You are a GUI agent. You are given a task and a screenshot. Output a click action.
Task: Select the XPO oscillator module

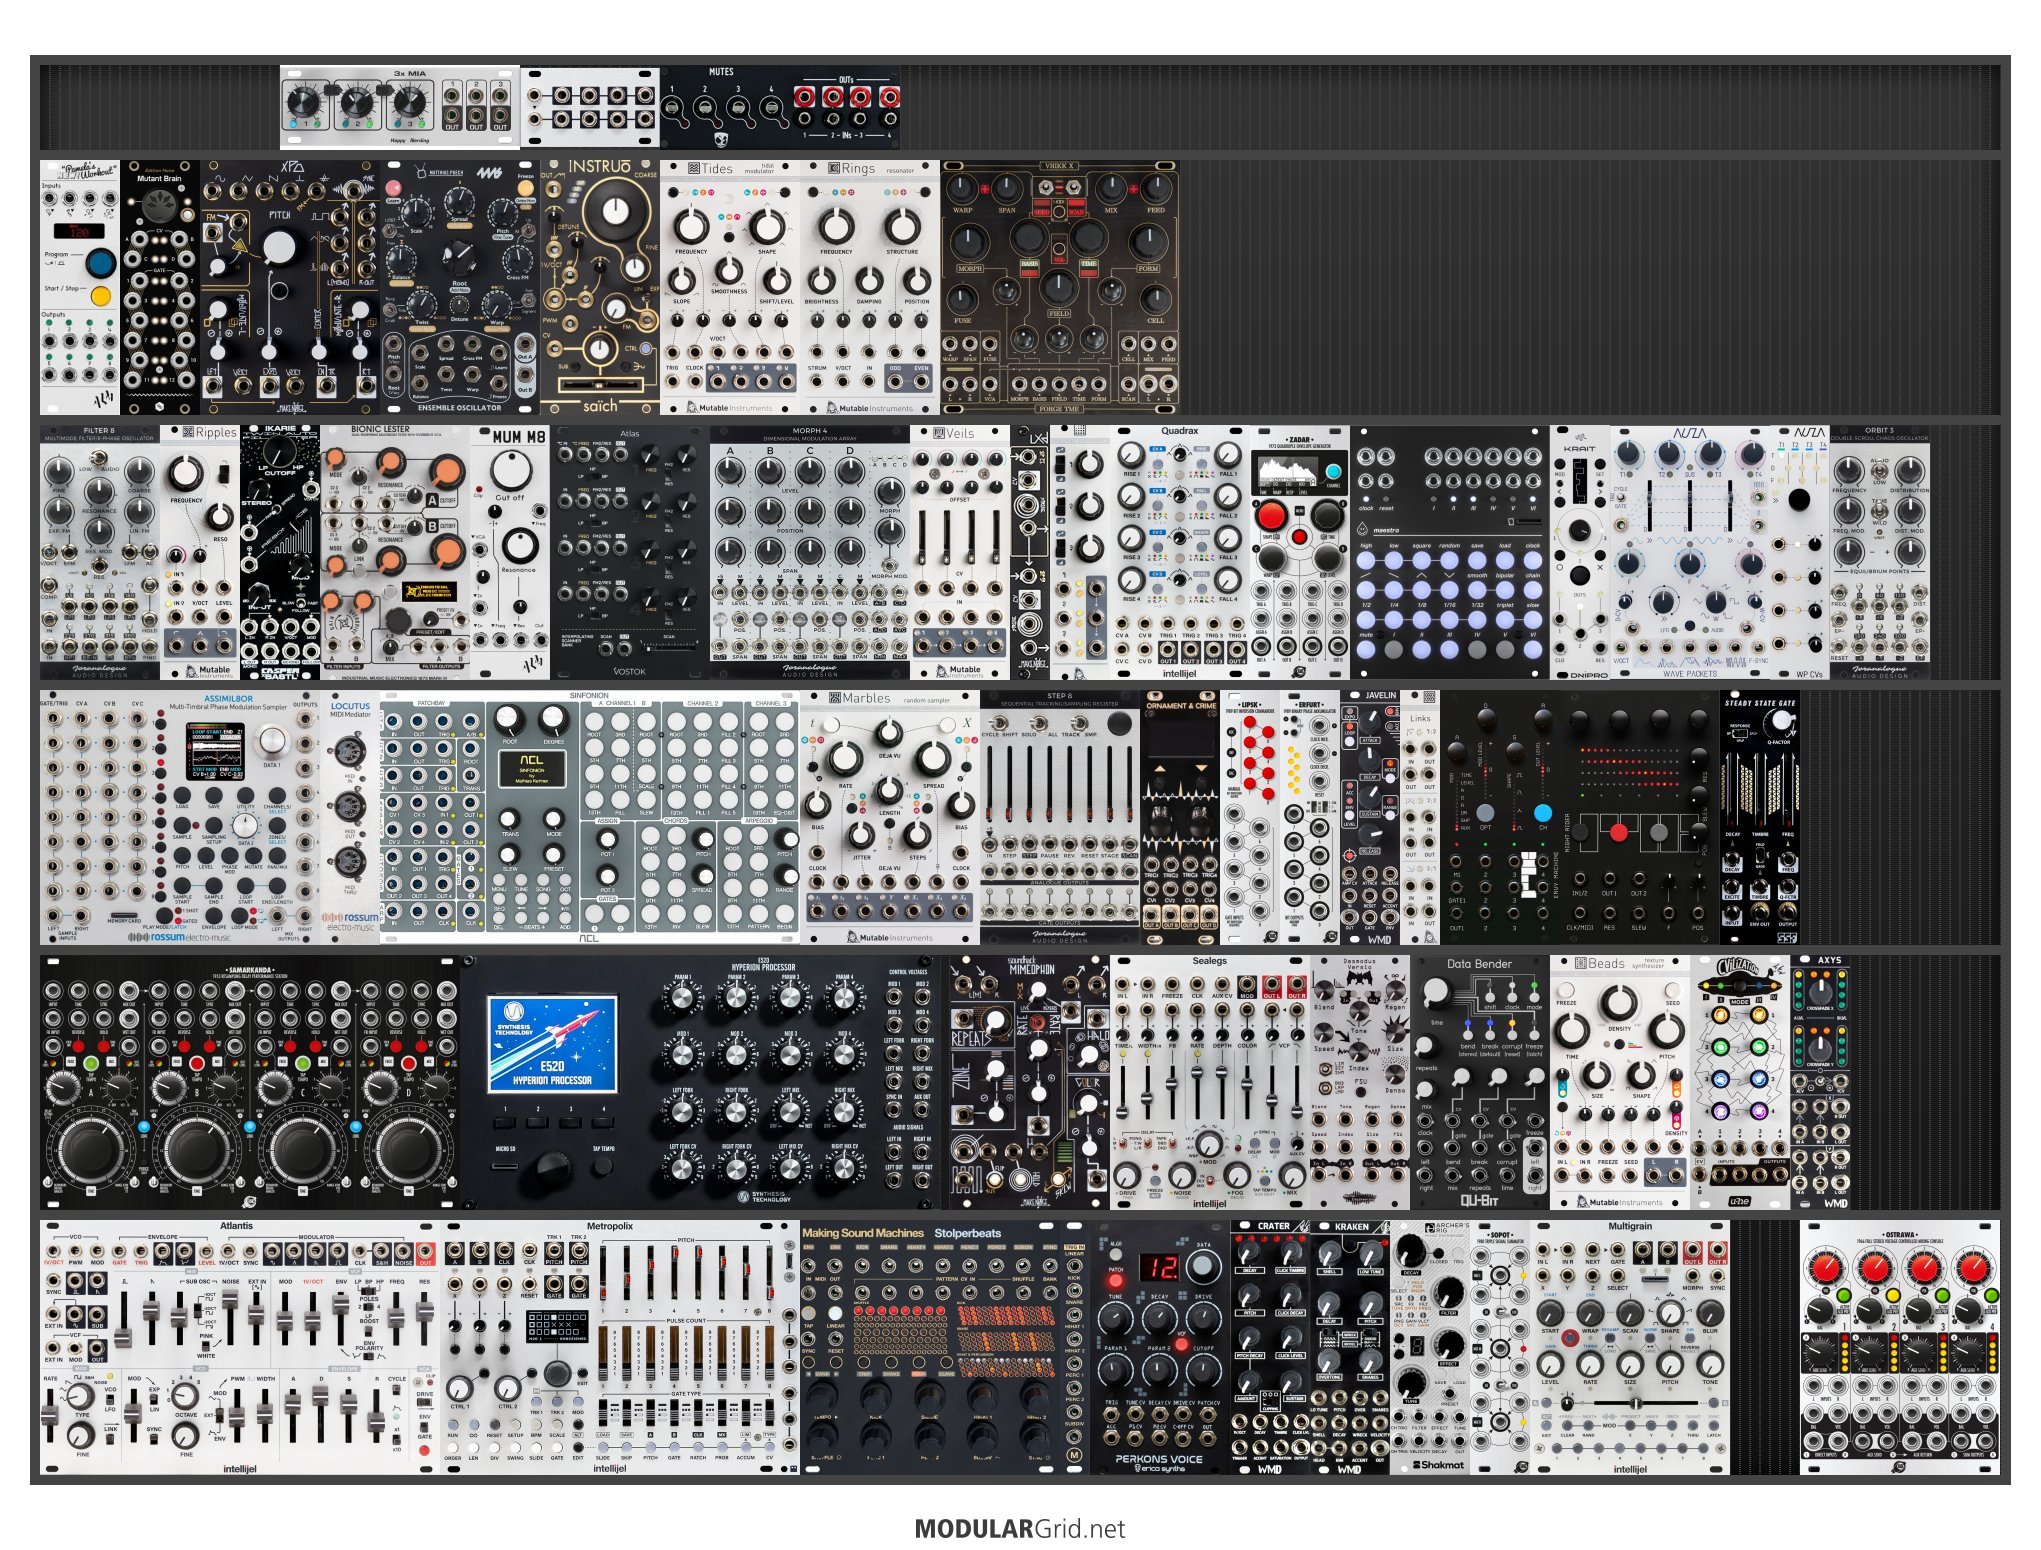[290, 287]
